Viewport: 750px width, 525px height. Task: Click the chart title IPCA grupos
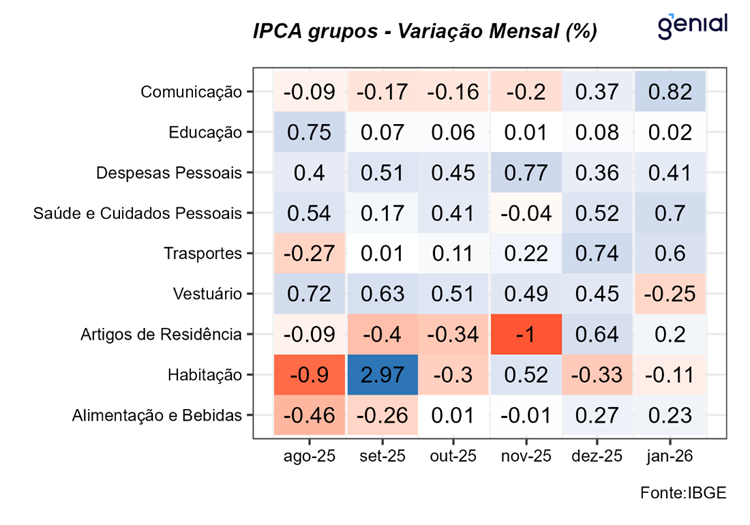tap(425, 31)
